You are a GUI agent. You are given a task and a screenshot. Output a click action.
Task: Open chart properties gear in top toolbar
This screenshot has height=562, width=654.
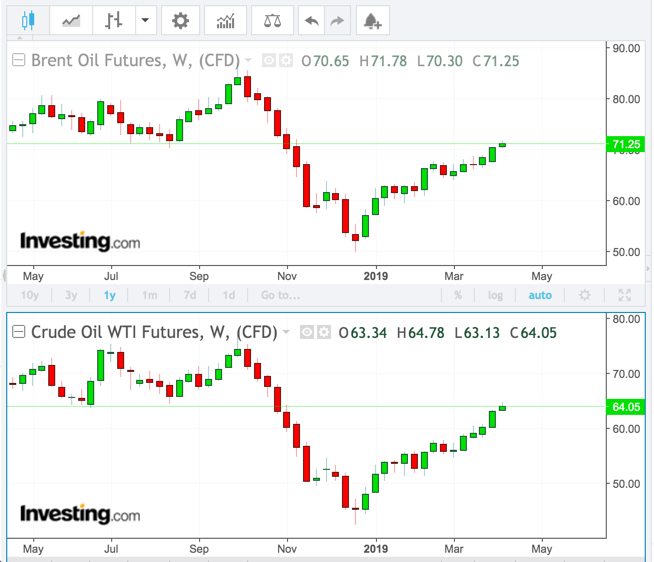180,20
